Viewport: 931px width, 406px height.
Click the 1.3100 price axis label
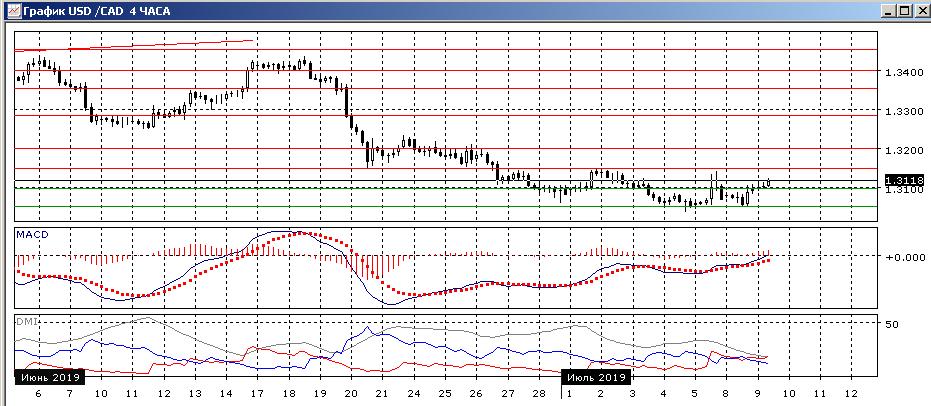(903, 190)
